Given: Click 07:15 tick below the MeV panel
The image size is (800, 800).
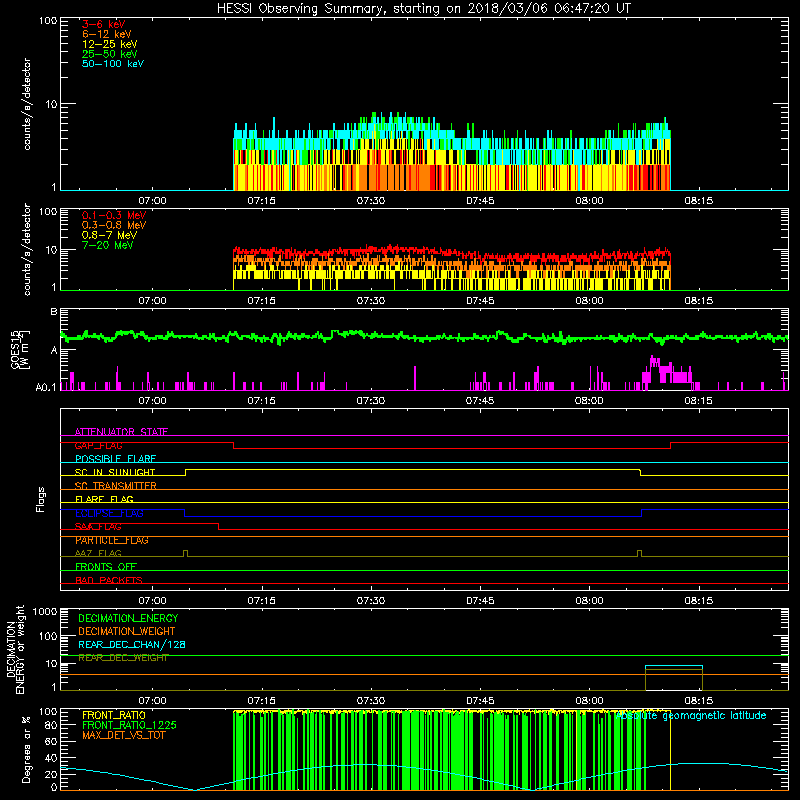Looking at the screenshot, I should (261, 301).
